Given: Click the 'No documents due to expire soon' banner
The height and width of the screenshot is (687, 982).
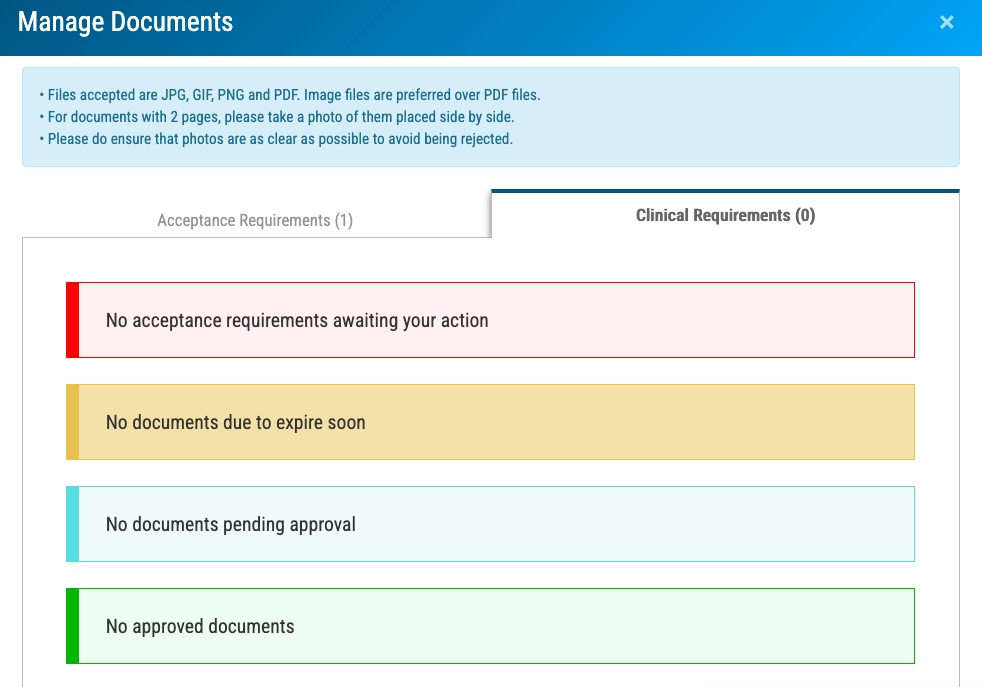Looking at the screenshot, I should [490, 422].
